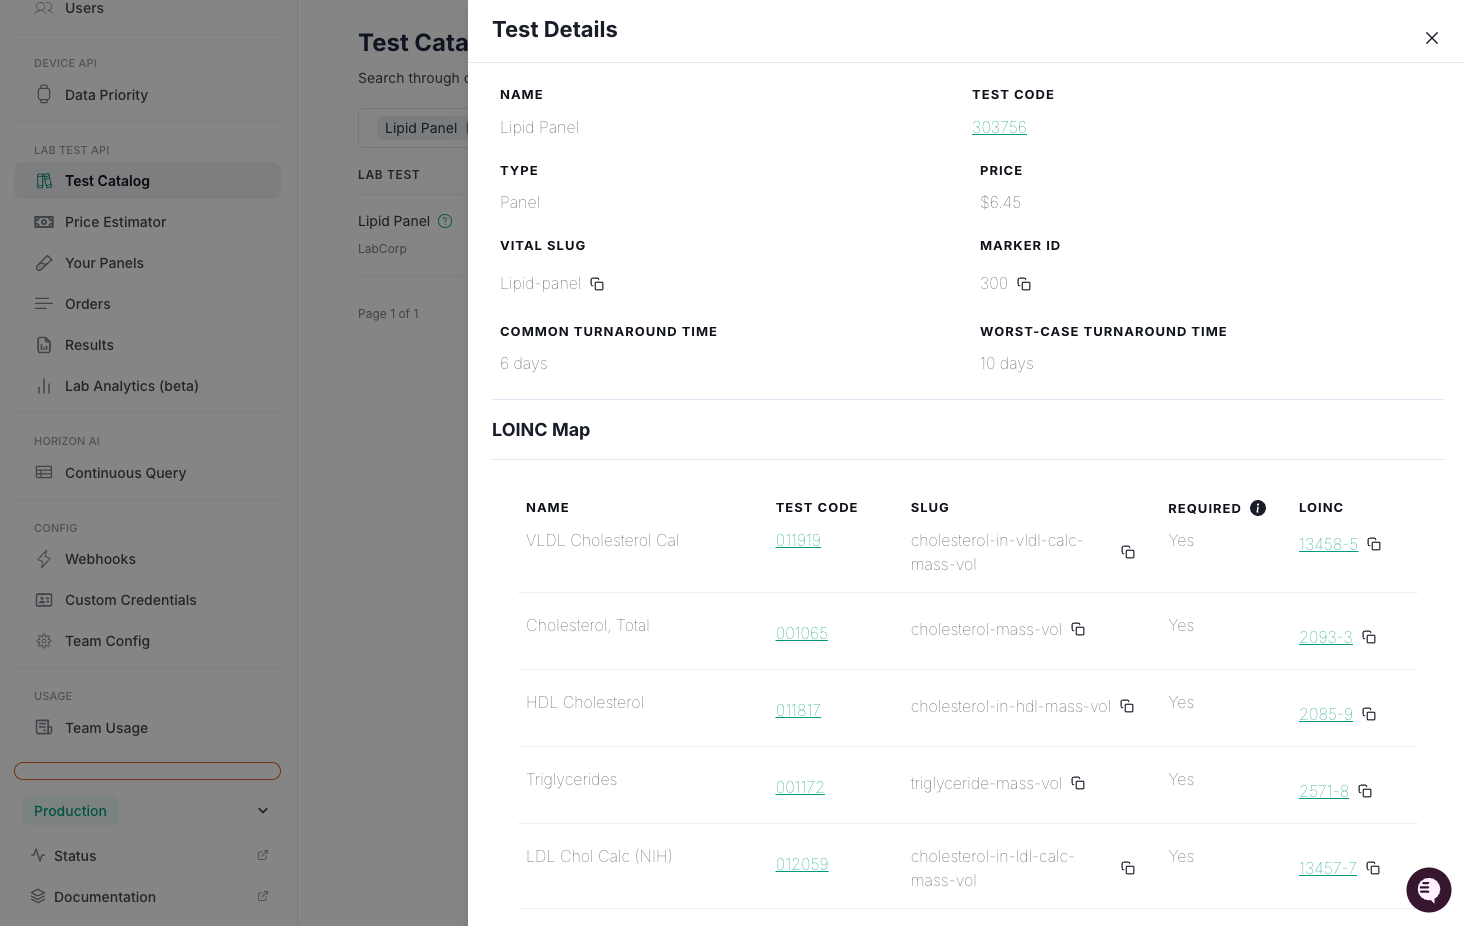Copy the cholesterol-in-vldl-calc-mass-vol slug
Screen dimensions: 1464x926
pos(1128,552)
